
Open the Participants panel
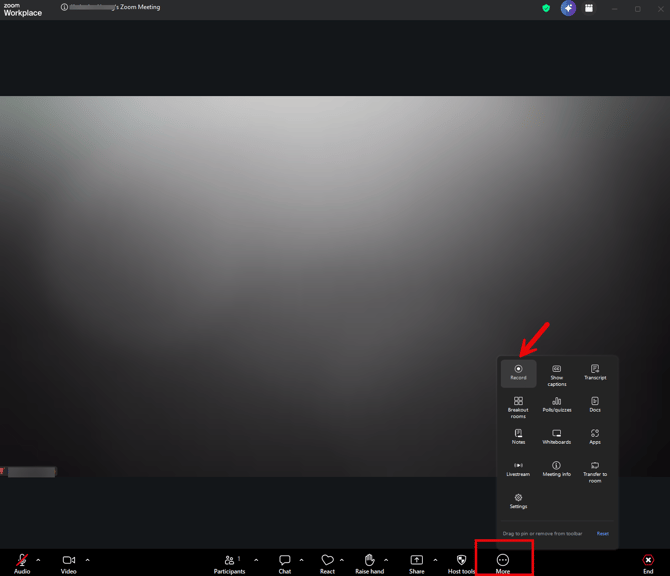(229, 562)
